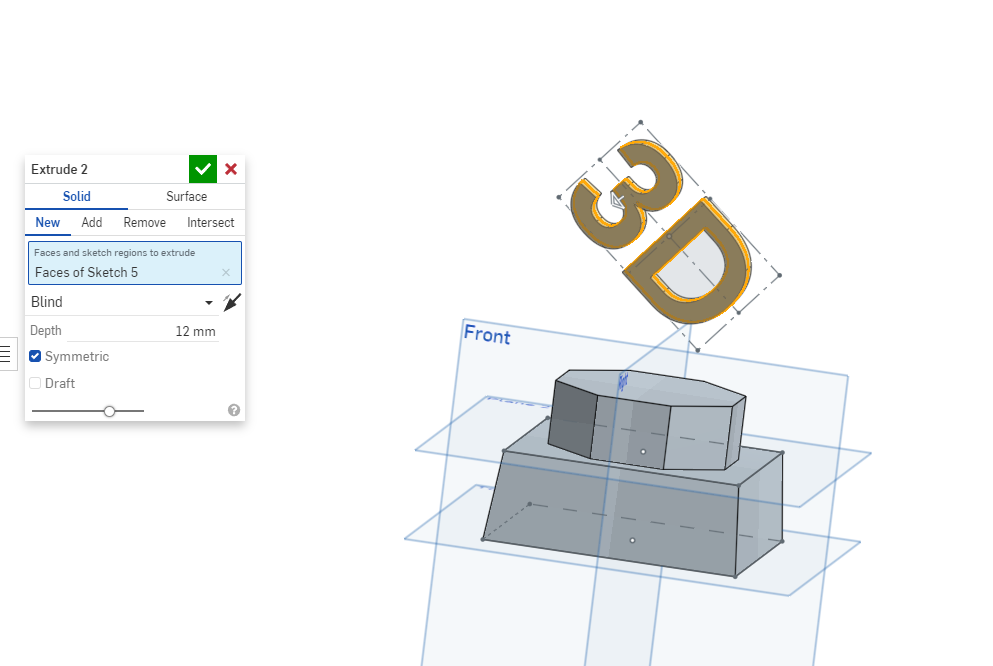Flip extrude direction with the arrow icon
Screen dimensions: 993x666
click(232, 302)
